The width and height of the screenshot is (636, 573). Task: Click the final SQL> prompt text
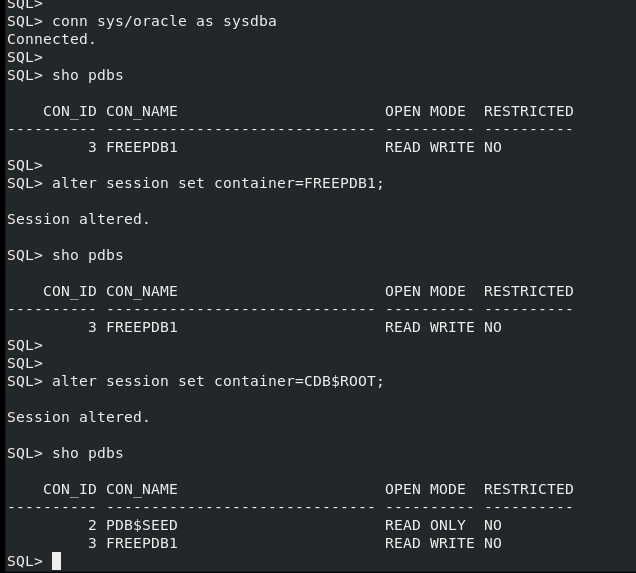pyautogui.click(x=25, y=561)
